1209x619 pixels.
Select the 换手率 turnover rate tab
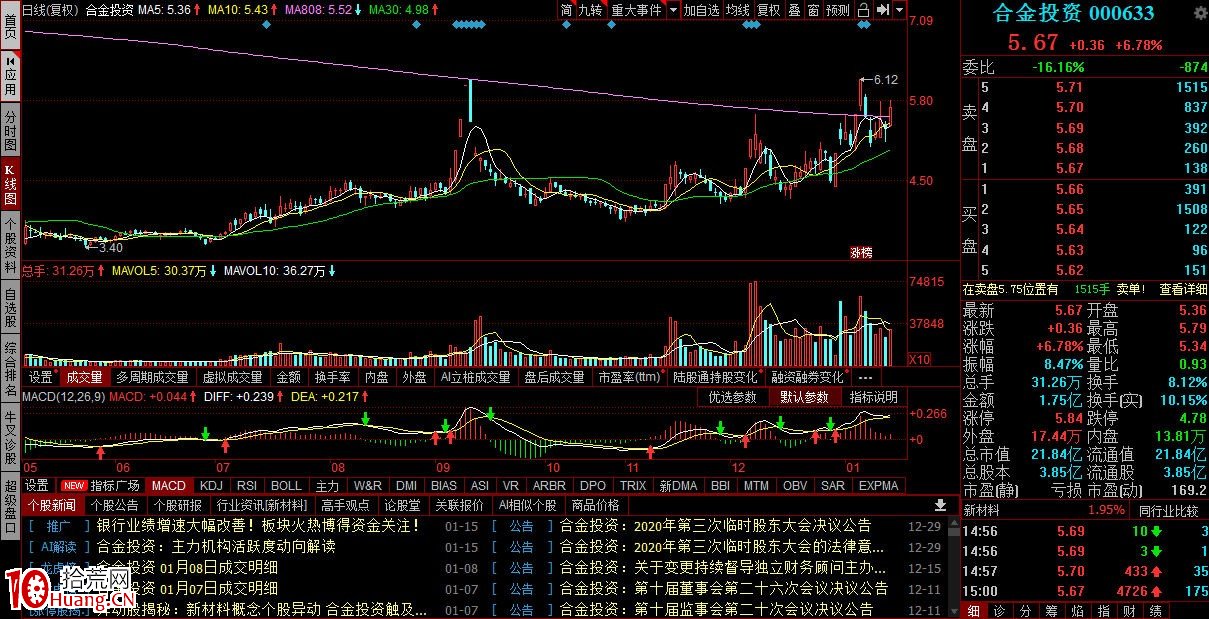(332, 378)
